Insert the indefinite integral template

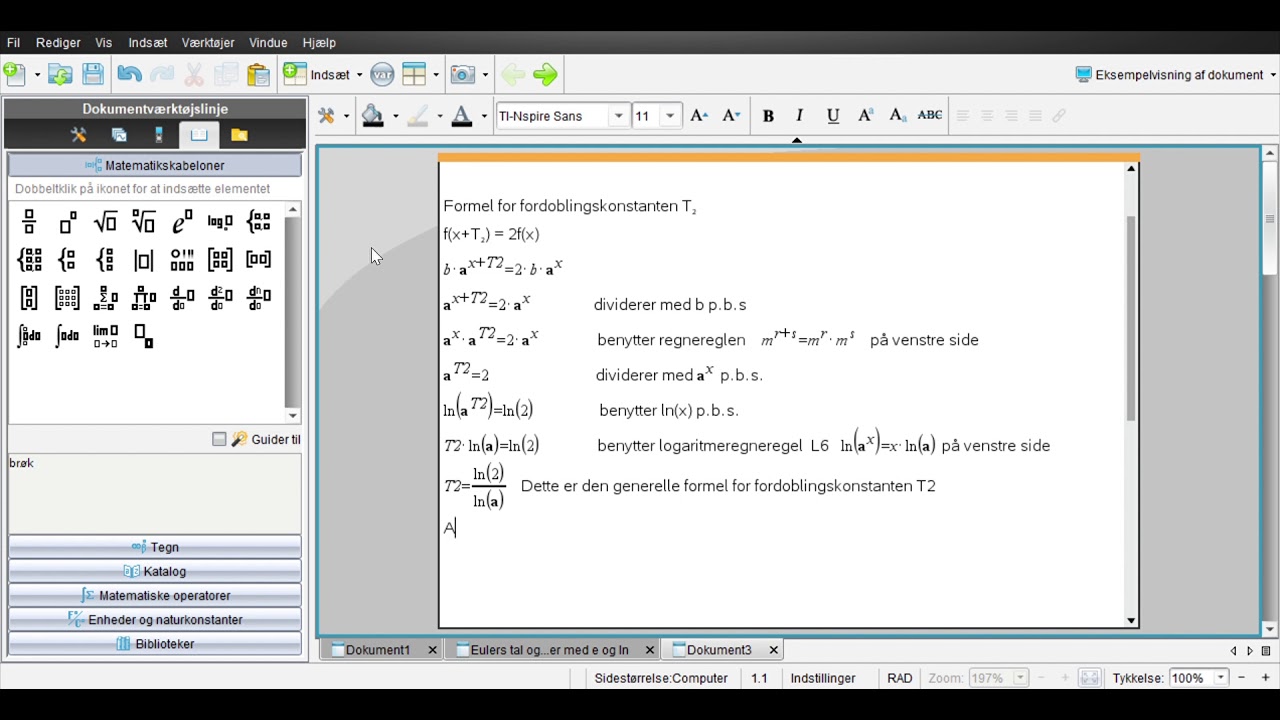pos(67,336)
